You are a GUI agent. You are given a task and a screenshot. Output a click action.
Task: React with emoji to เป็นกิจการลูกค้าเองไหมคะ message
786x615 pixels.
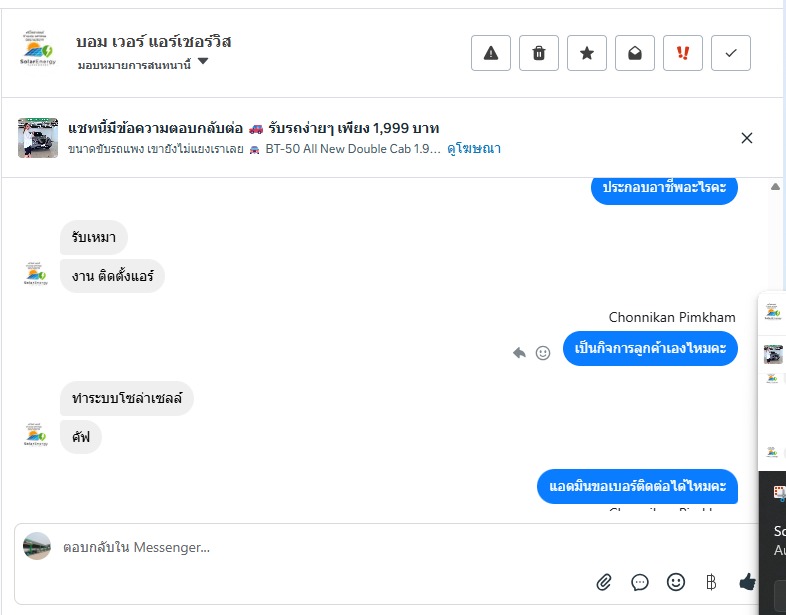(x=543, y=352)
